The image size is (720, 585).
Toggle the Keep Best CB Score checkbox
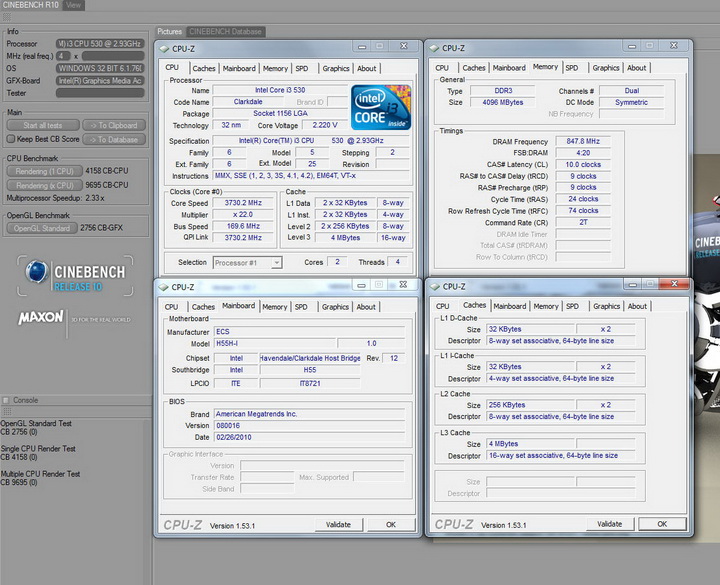pos(11,138)
